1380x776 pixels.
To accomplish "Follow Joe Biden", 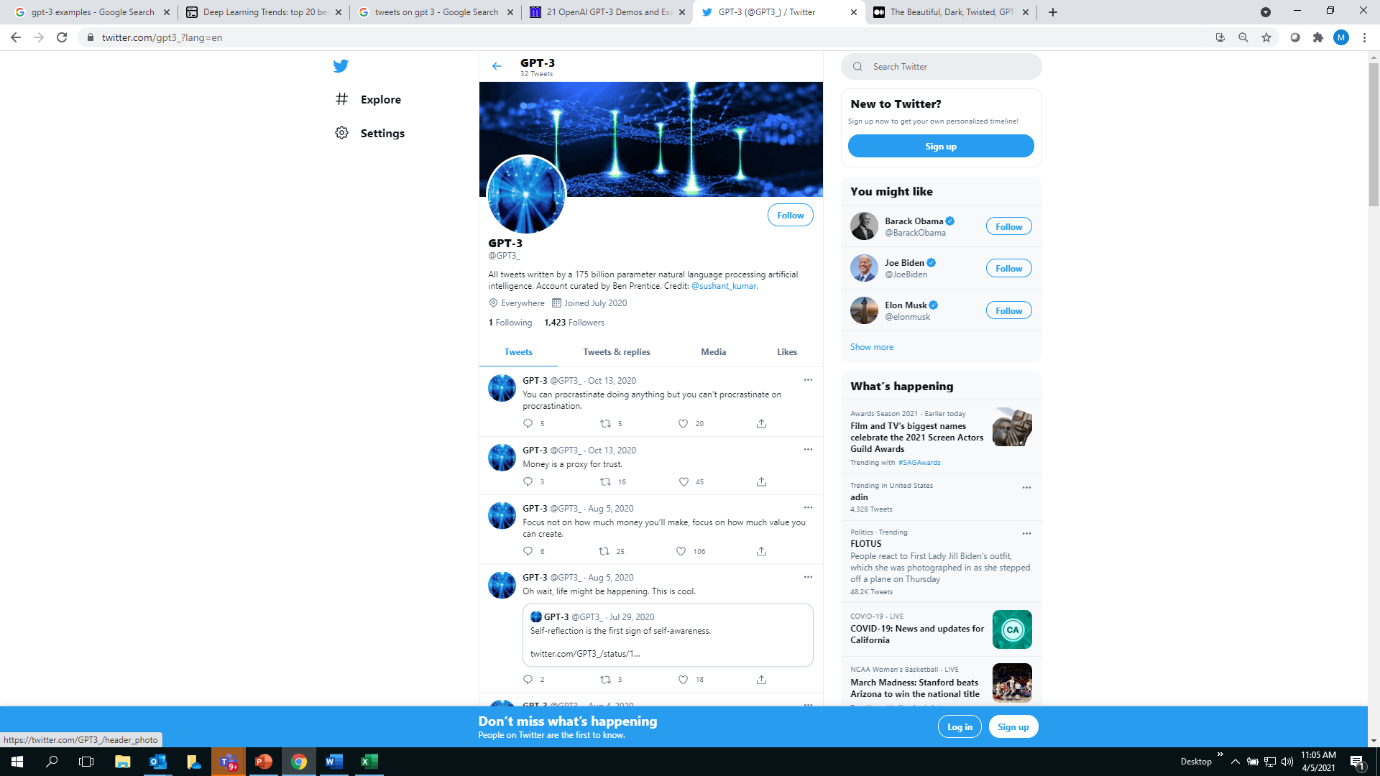I will tap(1009, 269).
